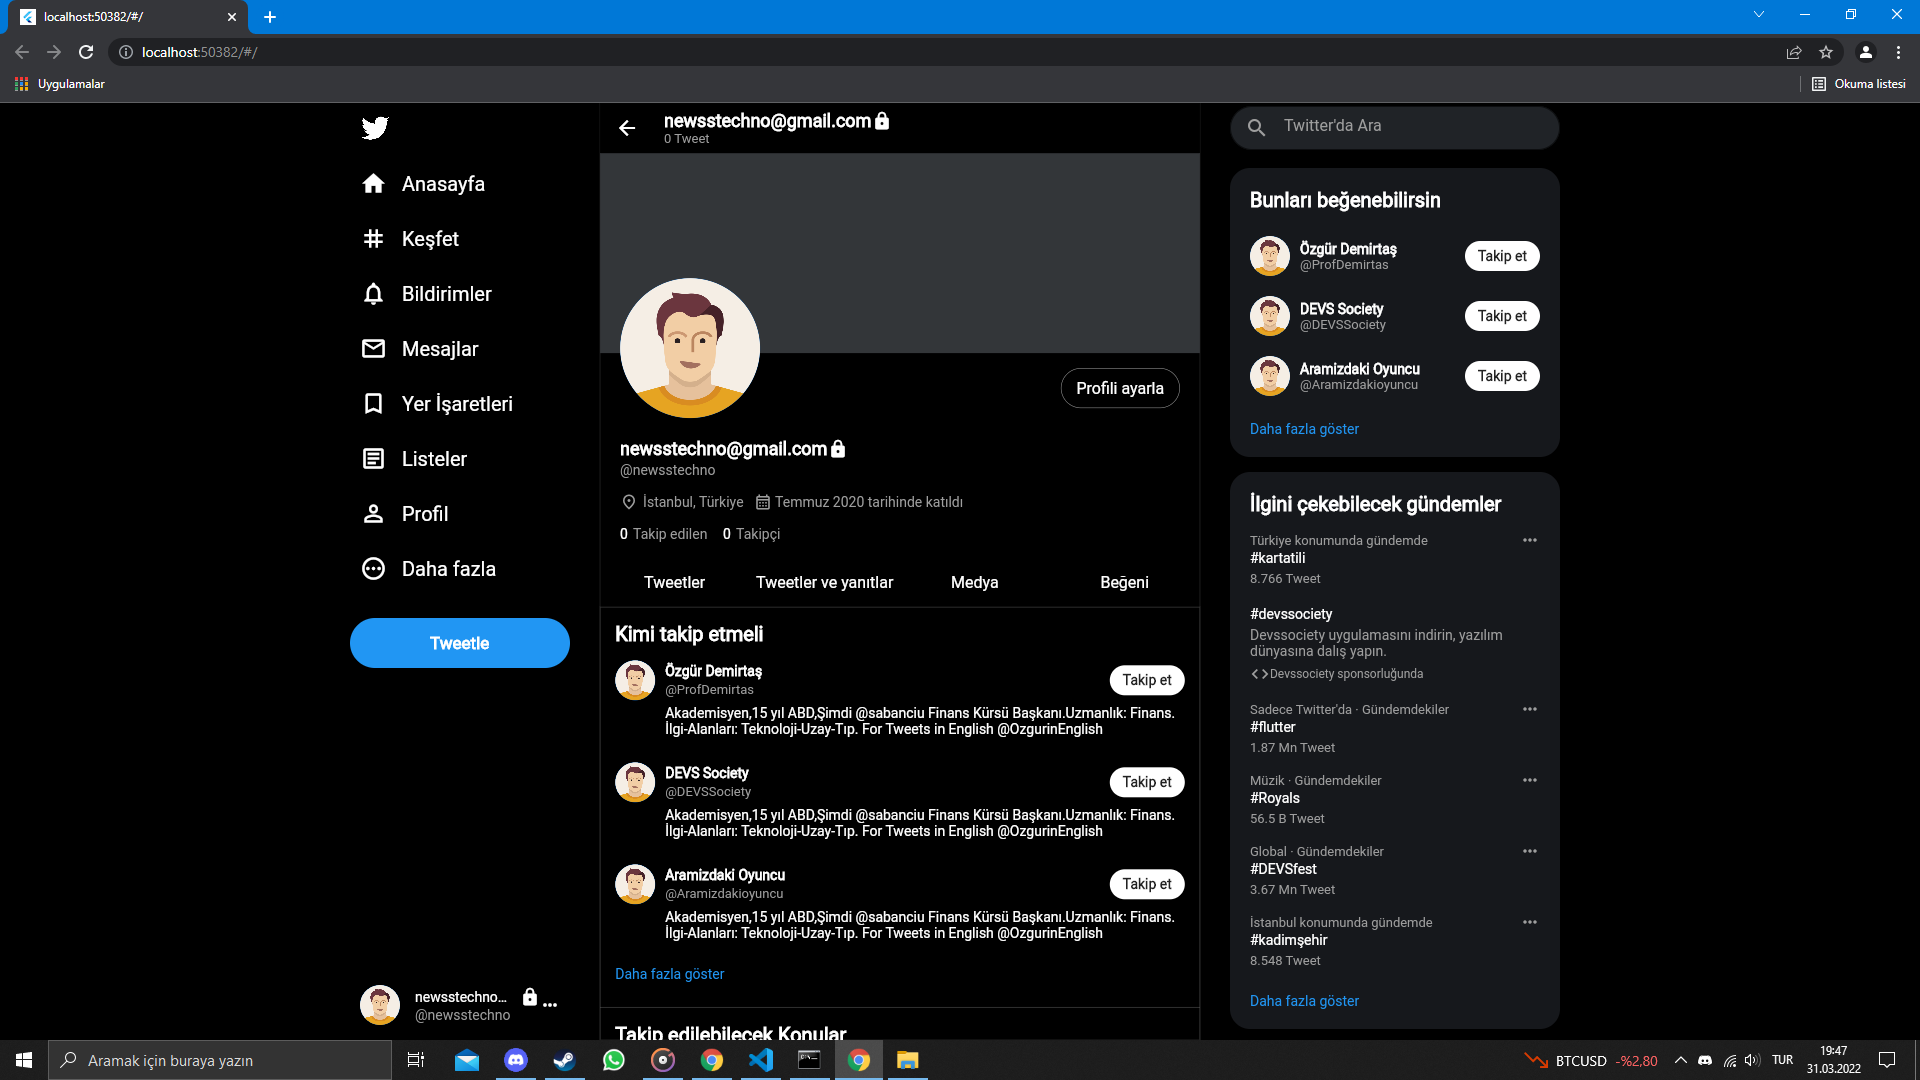Viewport: 1920px width, 1080px height.
Task: Open Chrome share page icon
Action: [x=1794, y=52]
